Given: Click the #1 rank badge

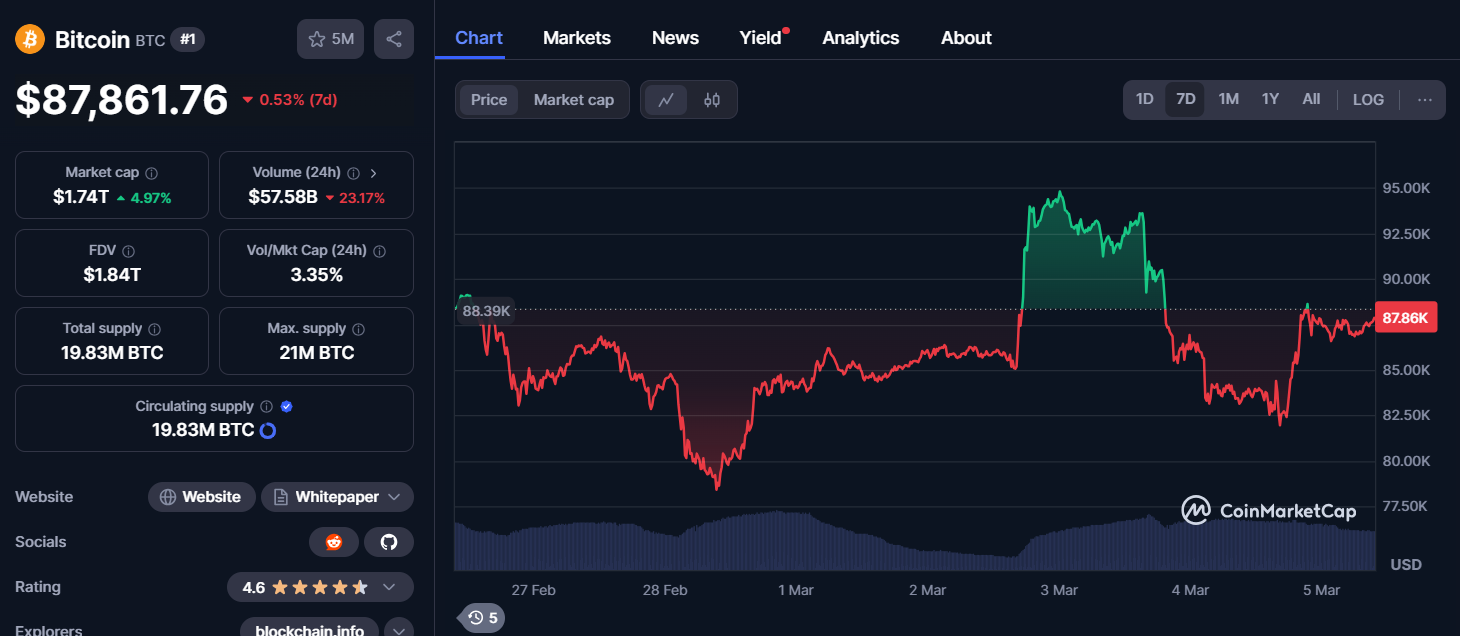Looking at the screenshot, I should tap(187, 39).
